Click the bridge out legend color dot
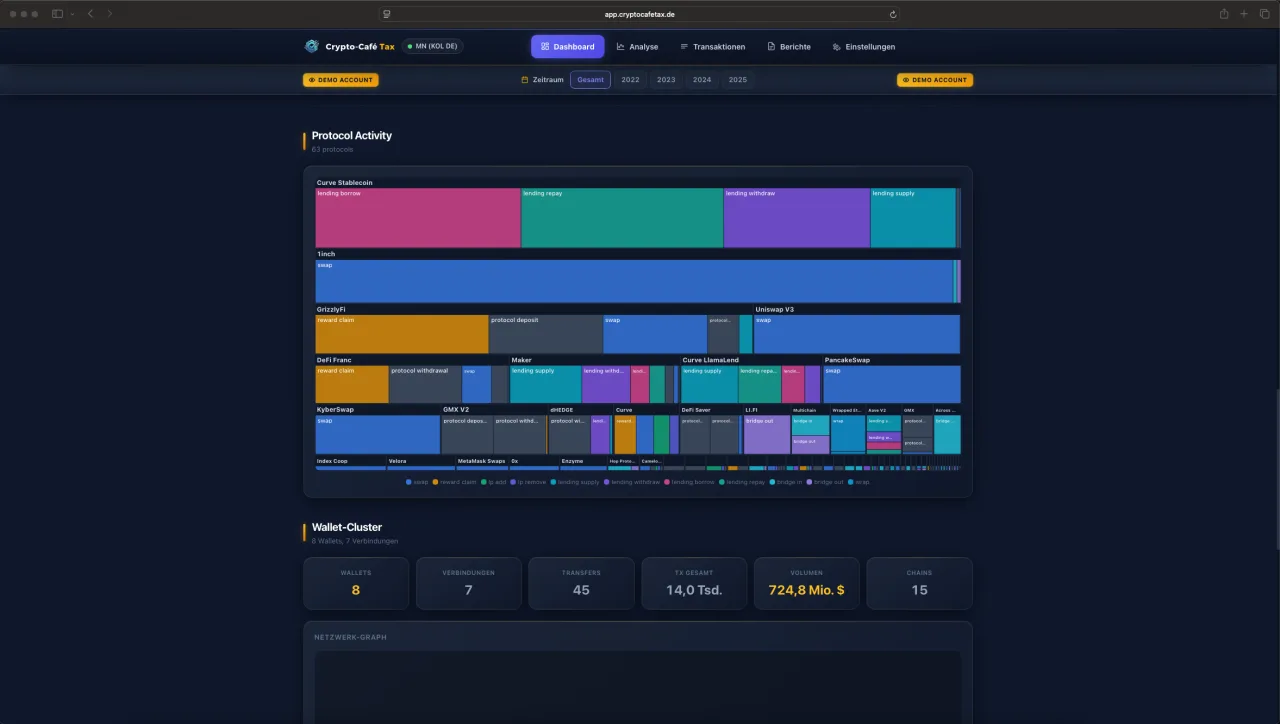This screenshot has width=1280, height=724. click(810, 482)
